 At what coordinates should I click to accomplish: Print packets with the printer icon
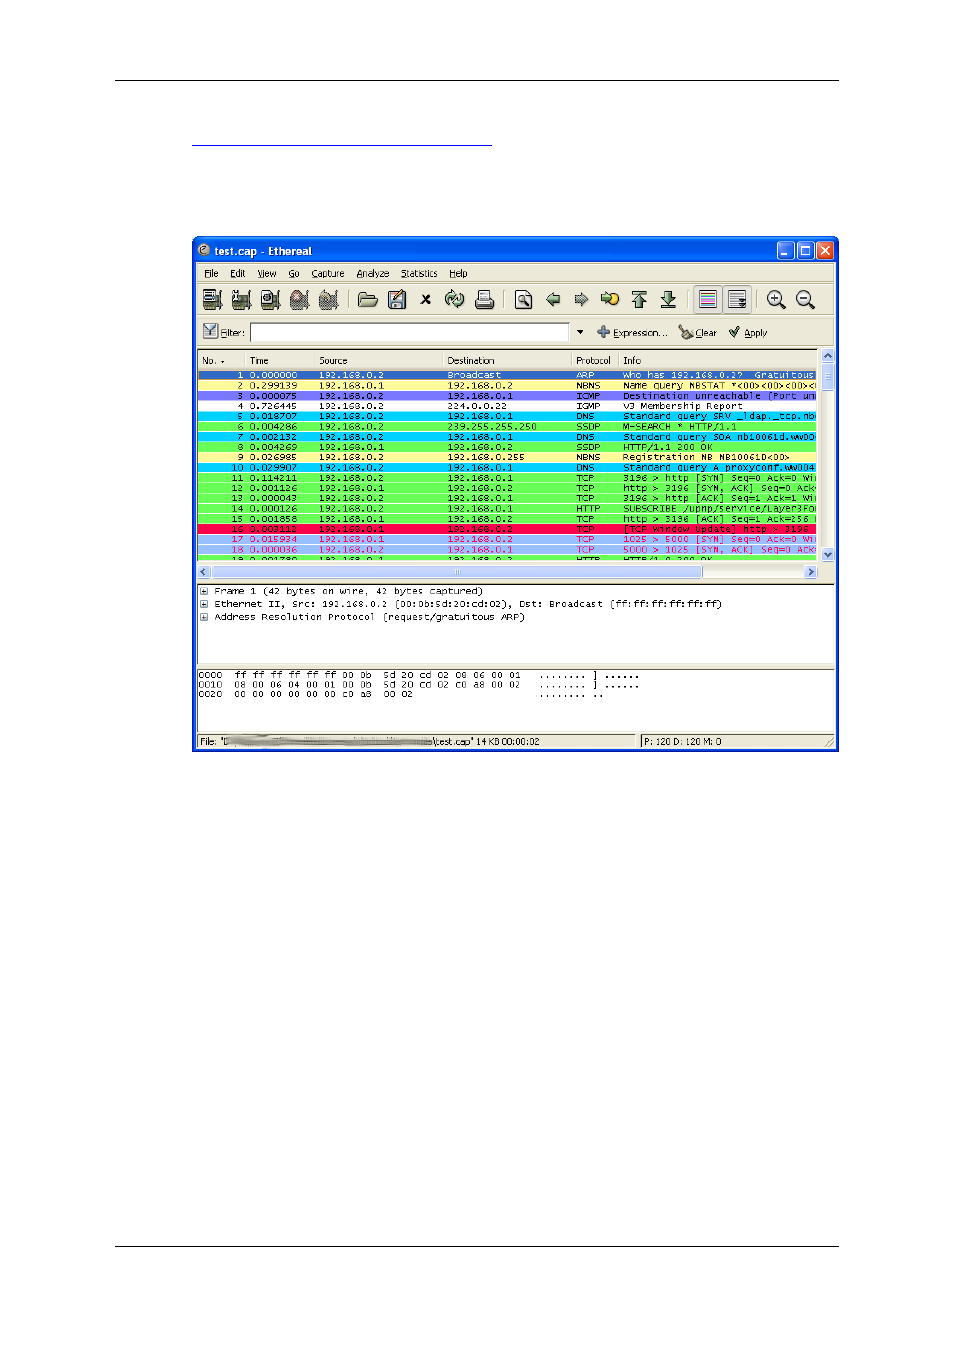pyautogui.click(x=485, y=299)
